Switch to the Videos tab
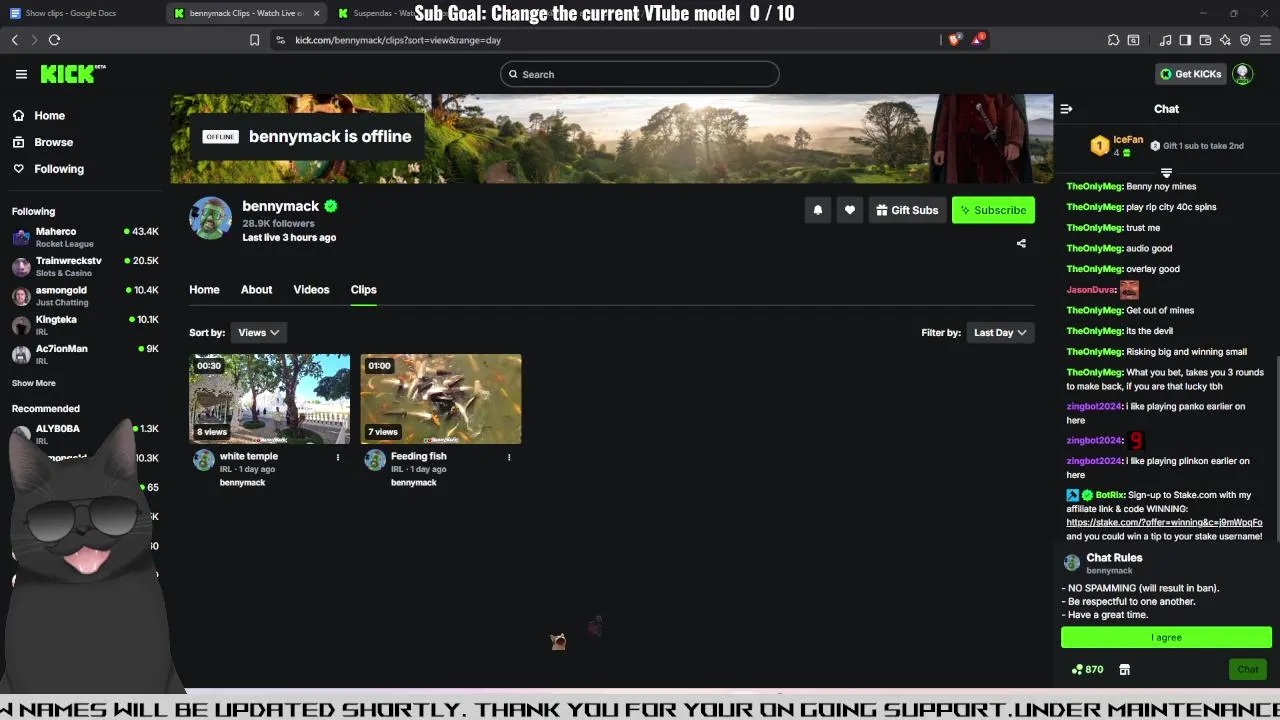Viewport: 1280px width, 720px height. (311, 289)
